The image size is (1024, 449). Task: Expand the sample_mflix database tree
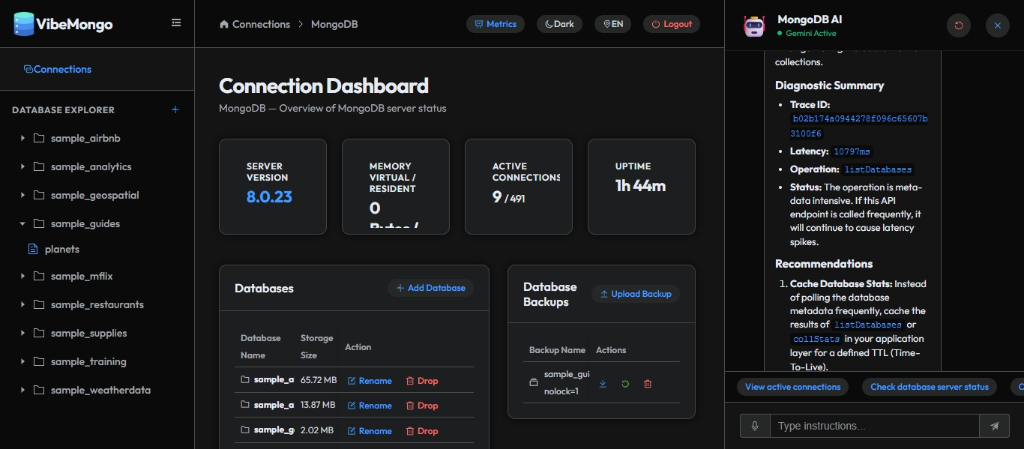tap(23, 276)
